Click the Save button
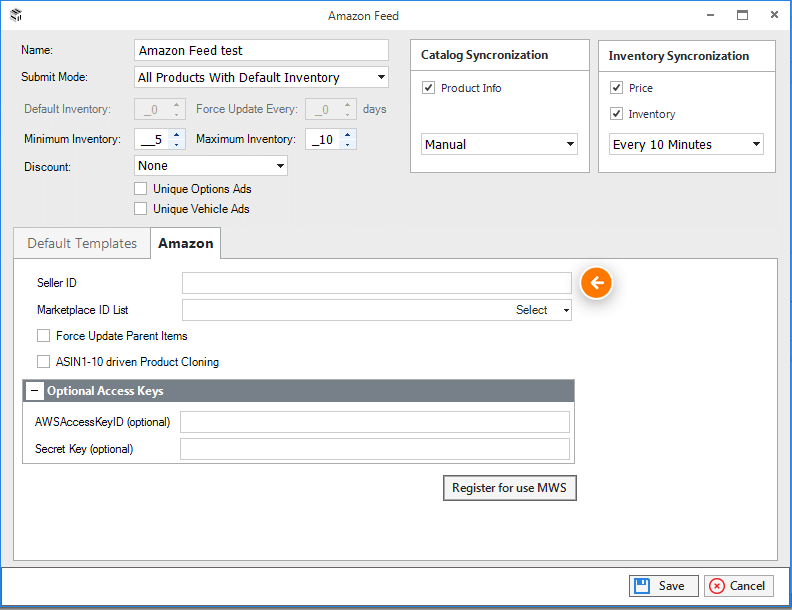This screenshot has height=610, width=792. 663,586
